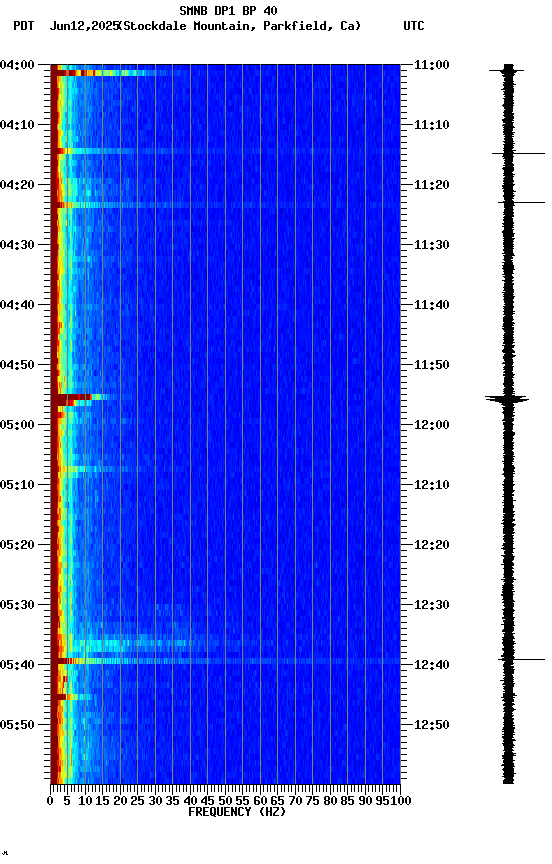Click the 12:30 UTC time label
The image size is (552, 864).
pos(432,605)
